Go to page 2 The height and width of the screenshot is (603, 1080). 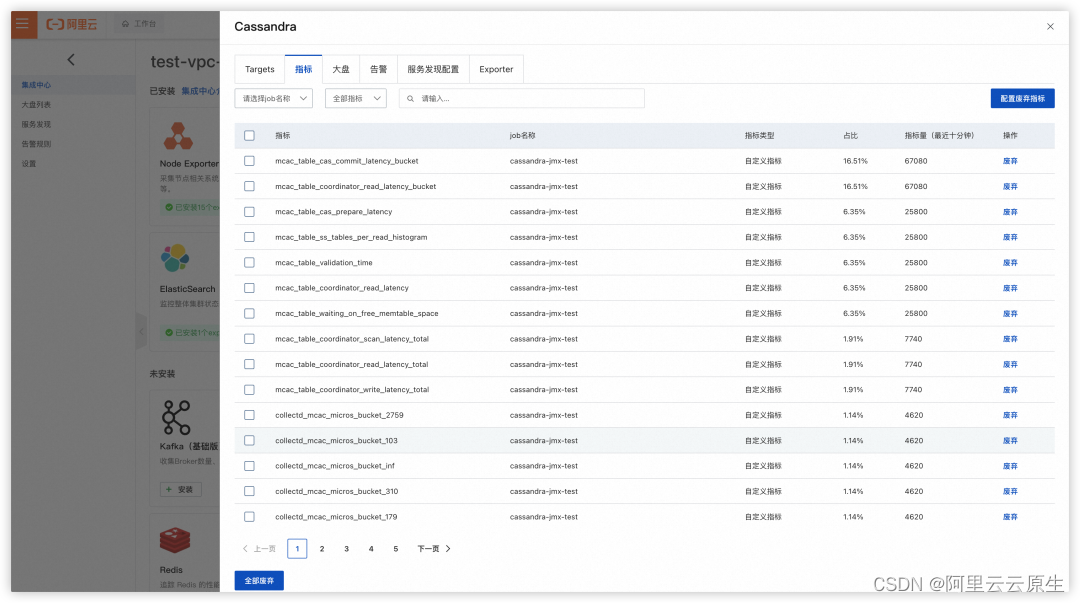pos(322,549)
